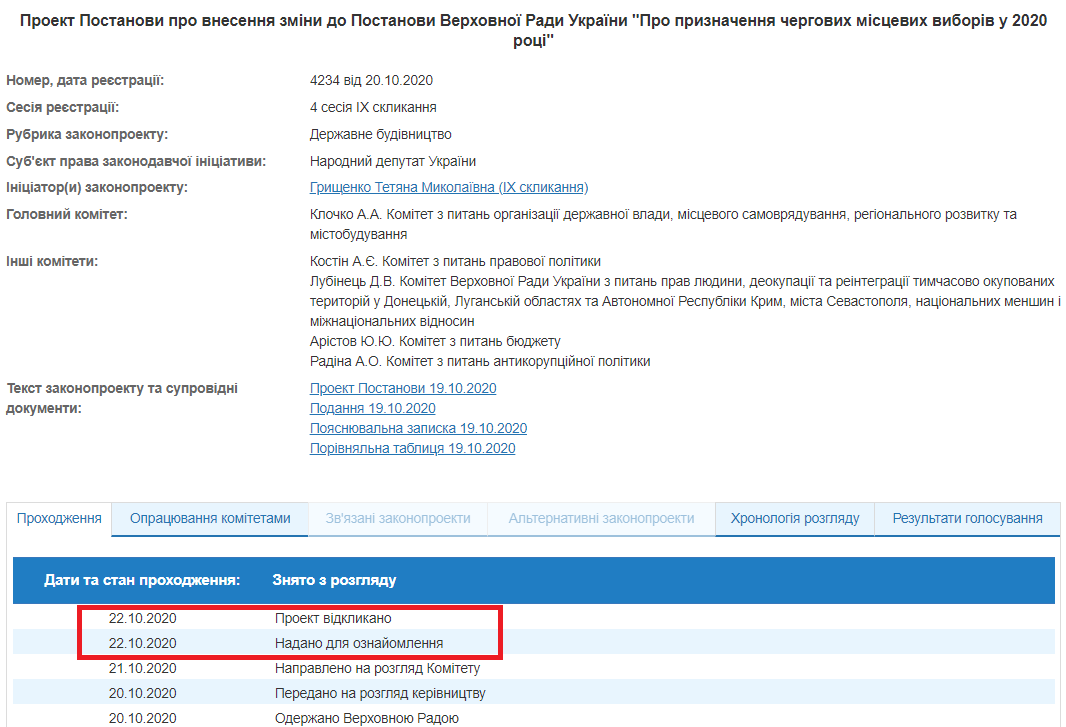The height and width of the screenshot is (727, 1066).
Task: Select the Альтернативні законопроекти tab
Action: tap(601, 518)
